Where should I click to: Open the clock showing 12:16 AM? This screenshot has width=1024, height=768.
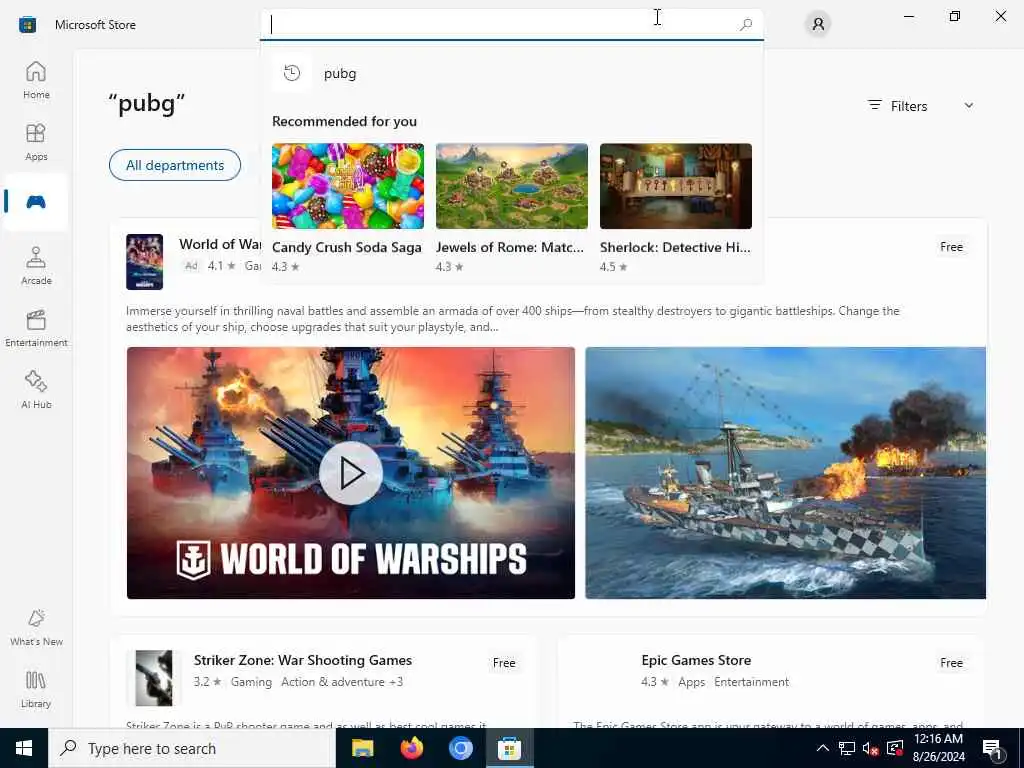point(938,748)
